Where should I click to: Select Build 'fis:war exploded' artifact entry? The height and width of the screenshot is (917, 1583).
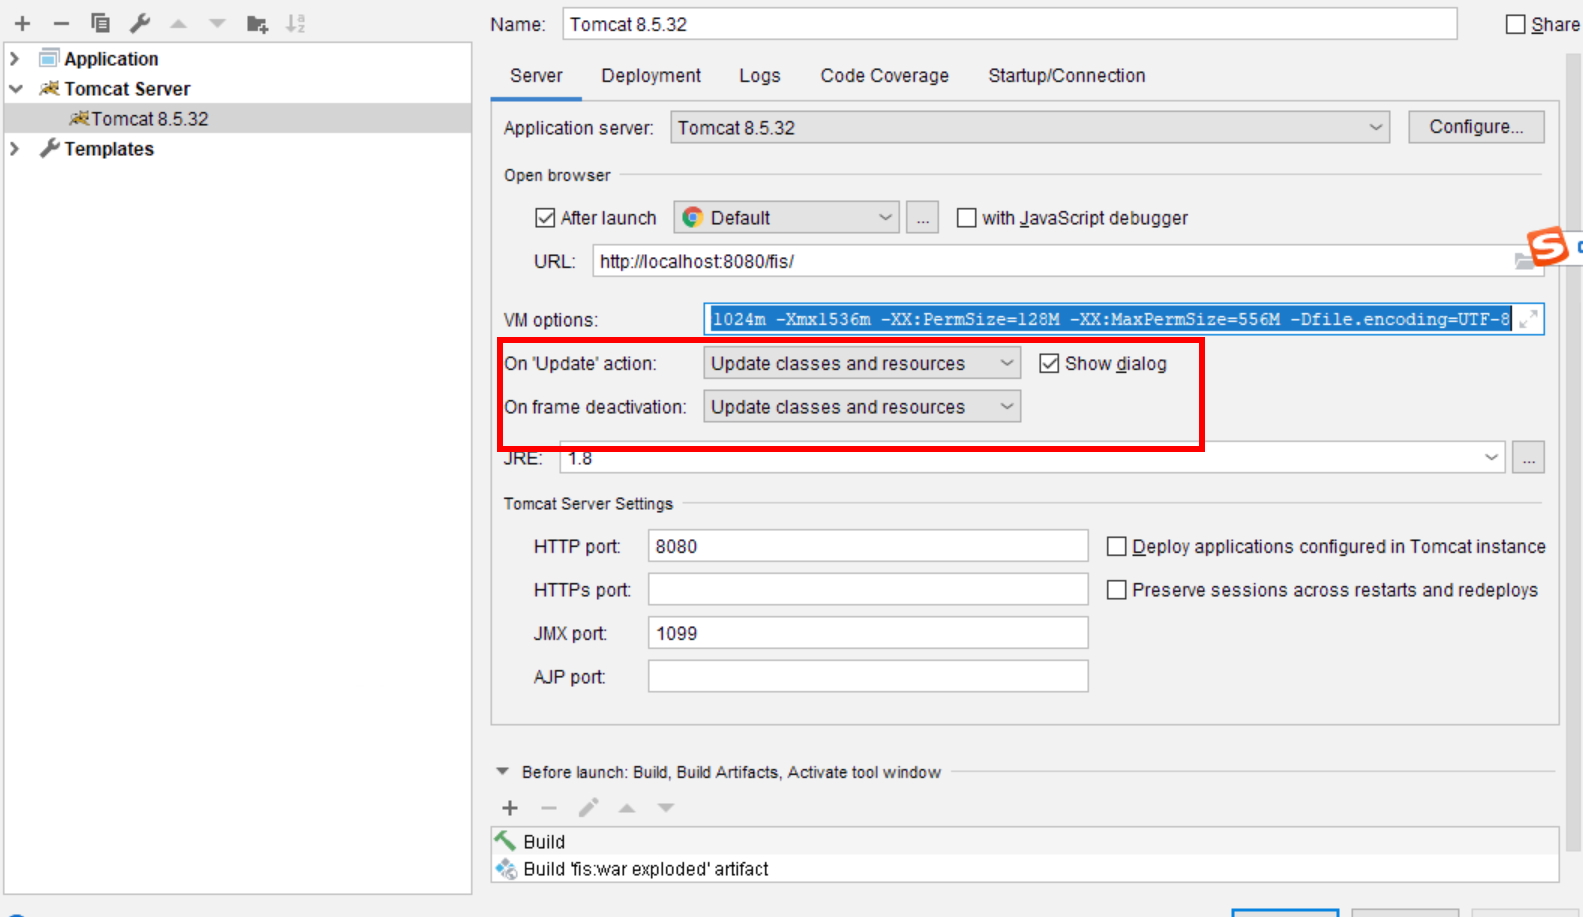(x=1025, y=869)
